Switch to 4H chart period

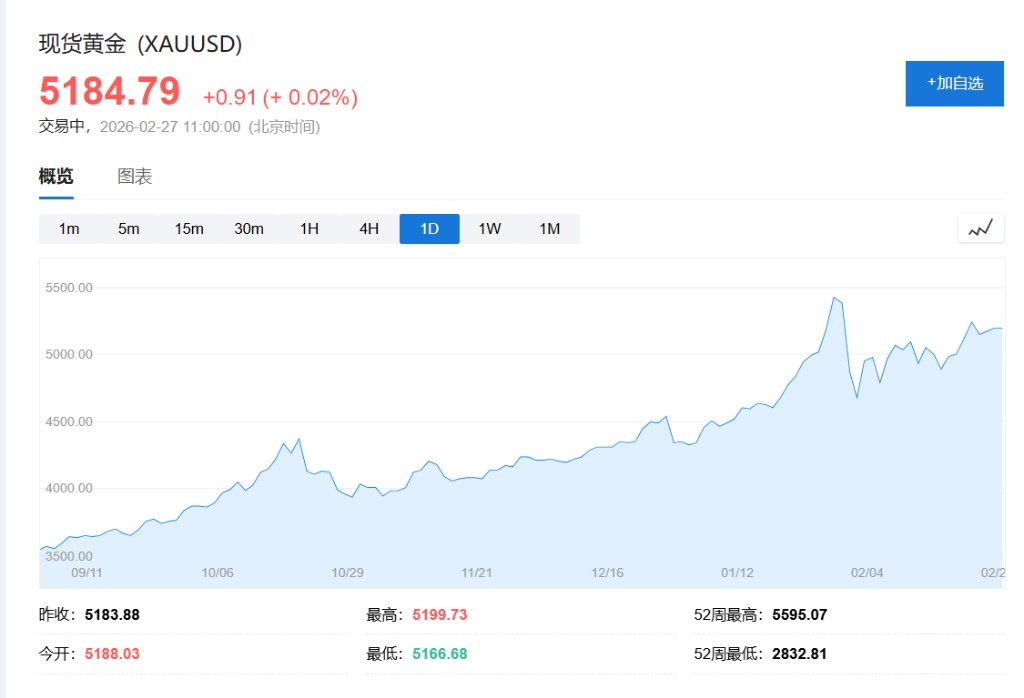click(369, 229)
